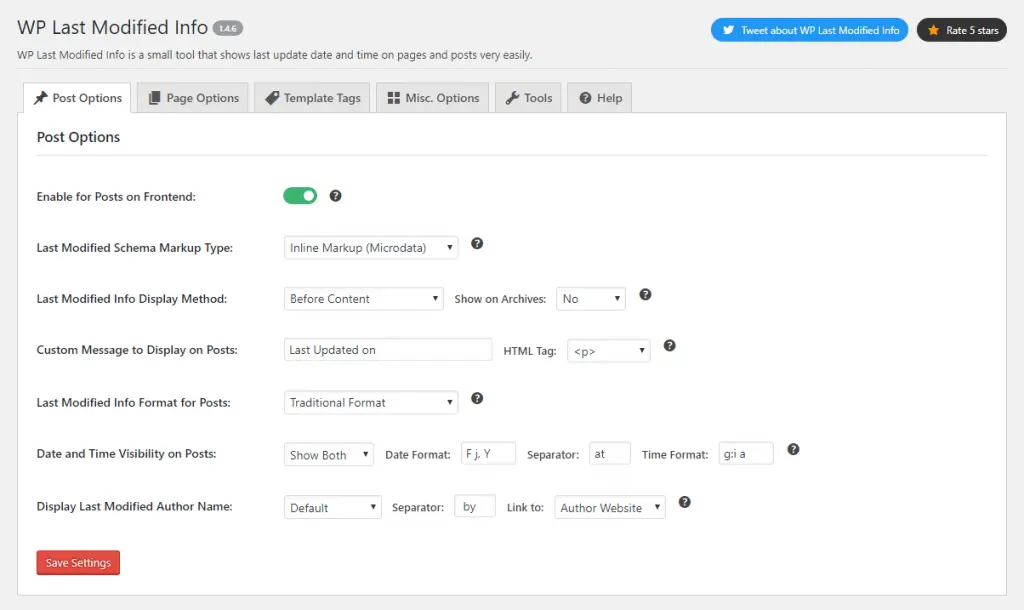
Task: Open the Link to Author Website dropdown
Action: click(x=610, y=507)
